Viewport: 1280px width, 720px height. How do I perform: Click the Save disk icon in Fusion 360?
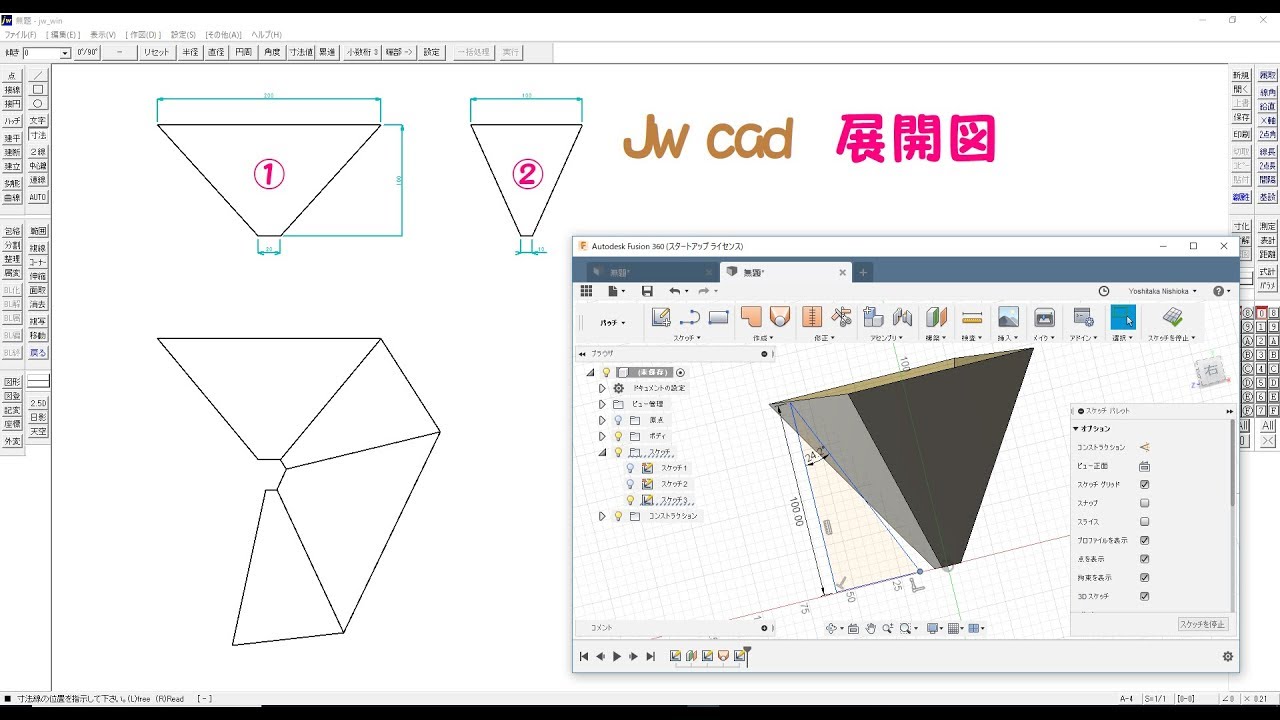(647, 290)
